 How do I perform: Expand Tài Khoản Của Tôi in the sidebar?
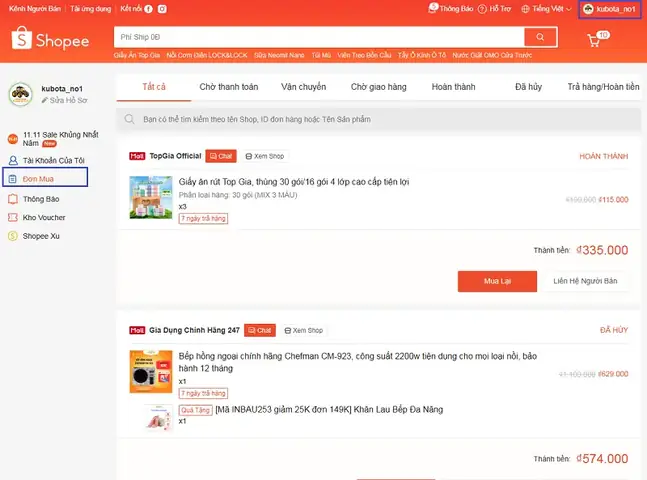pyautogui.click(x=46, y=161)
